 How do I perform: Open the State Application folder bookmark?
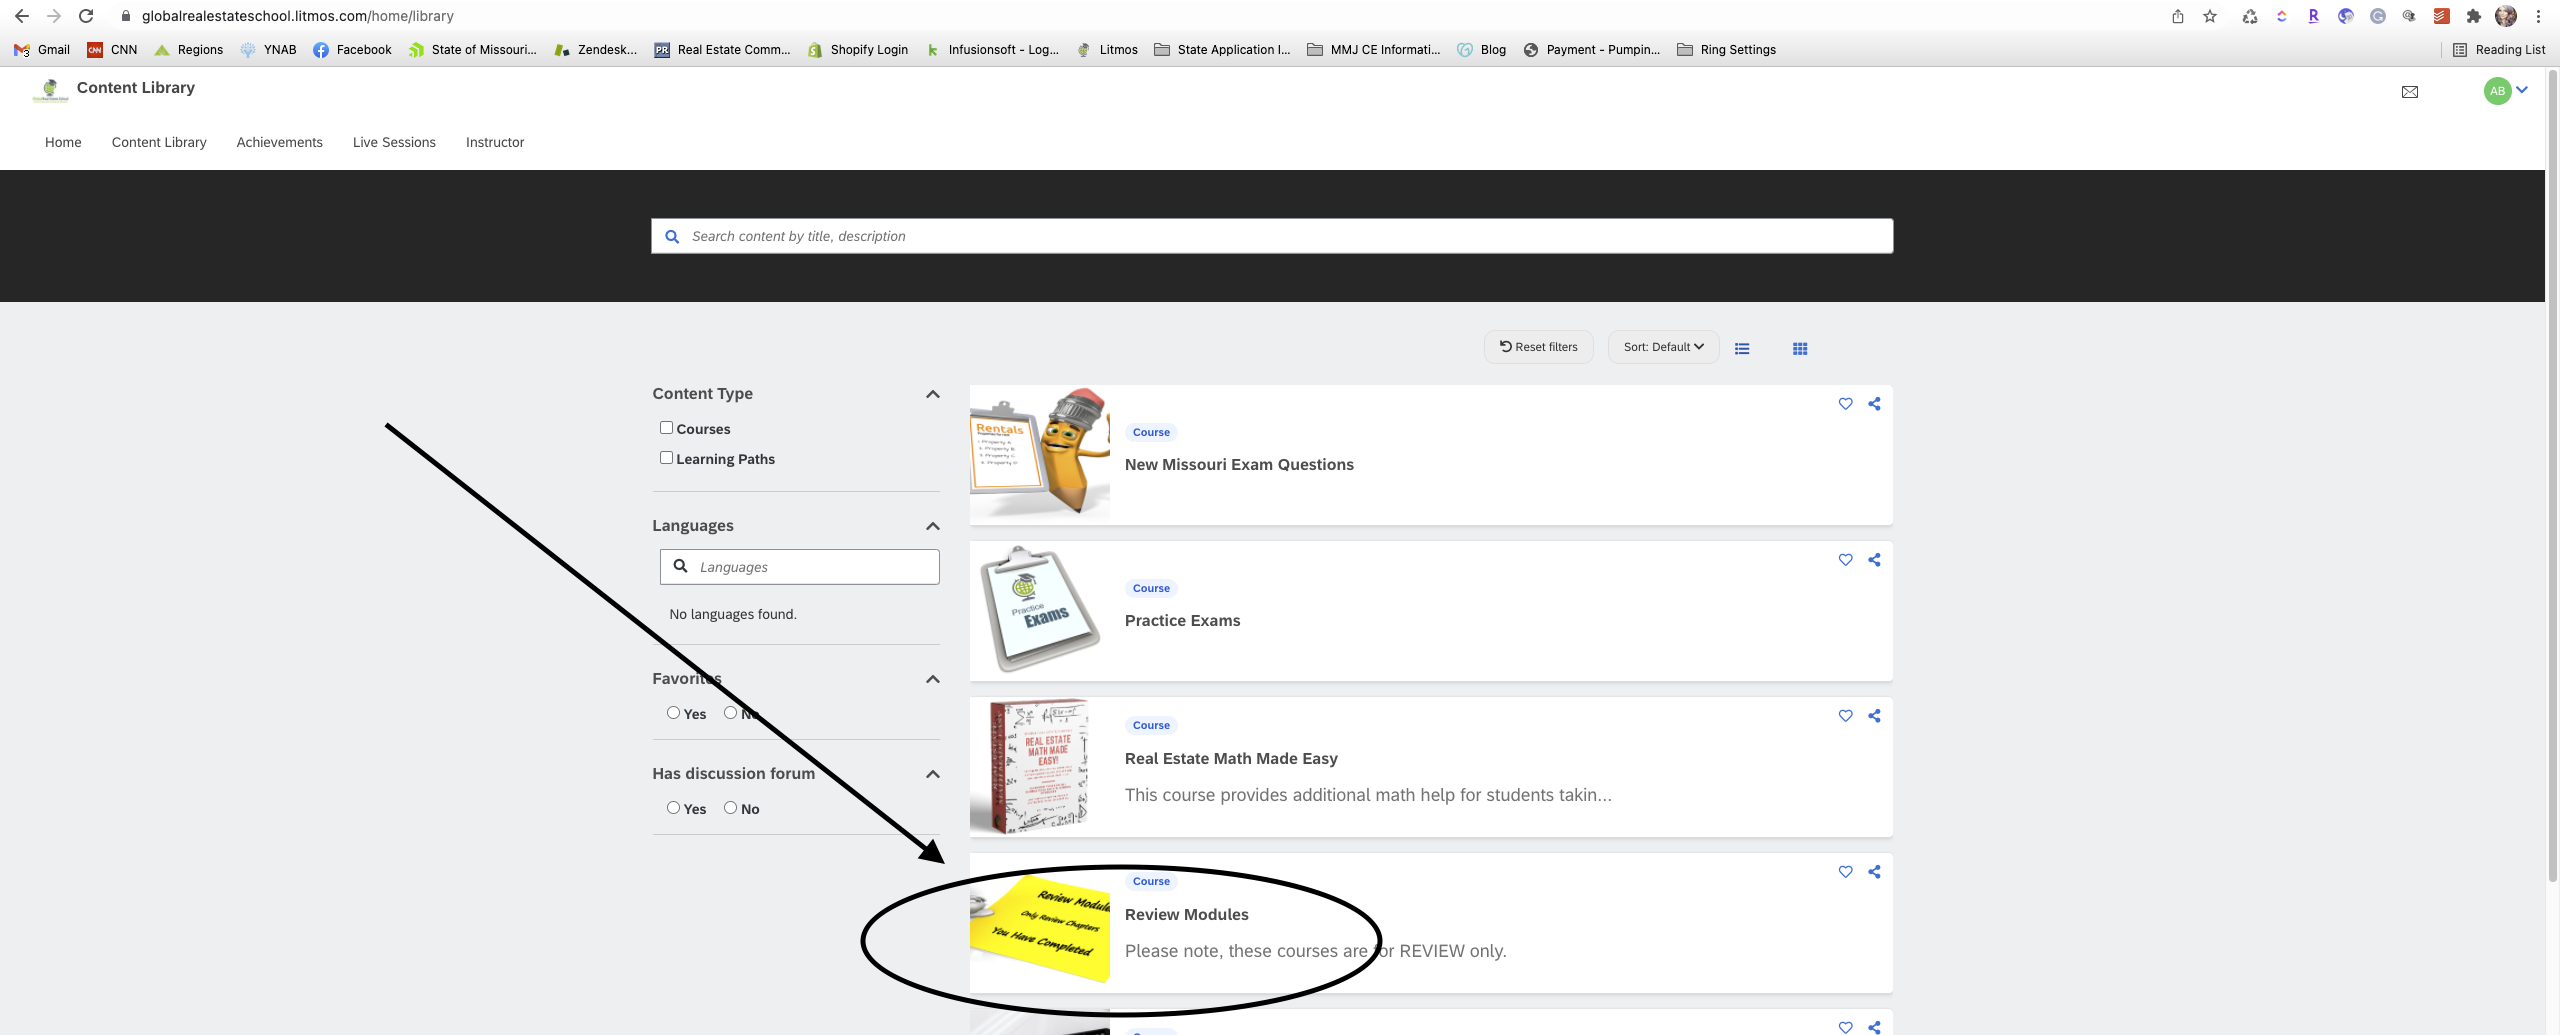tap(1222, 50)
